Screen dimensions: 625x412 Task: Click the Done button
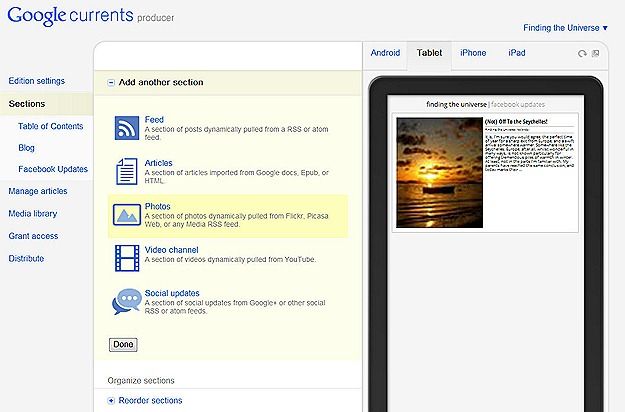point(123,345)
